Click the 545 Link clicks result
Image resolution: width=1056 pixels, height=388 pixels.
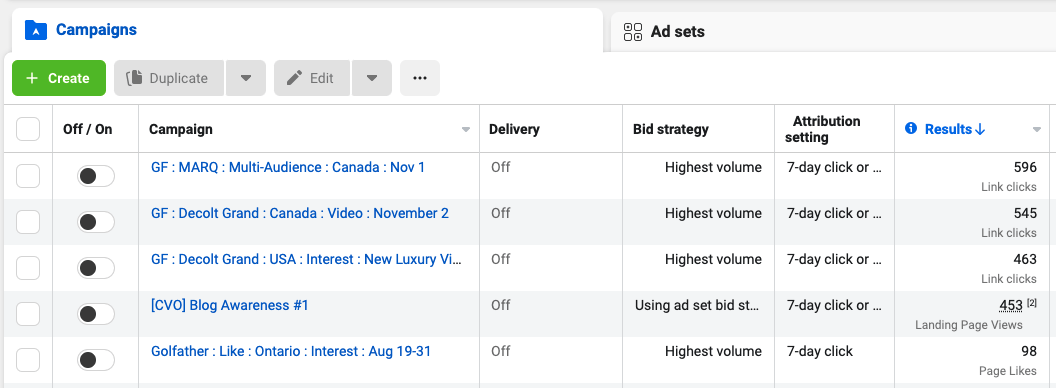pyautogui.click(x=1025, y=214)
